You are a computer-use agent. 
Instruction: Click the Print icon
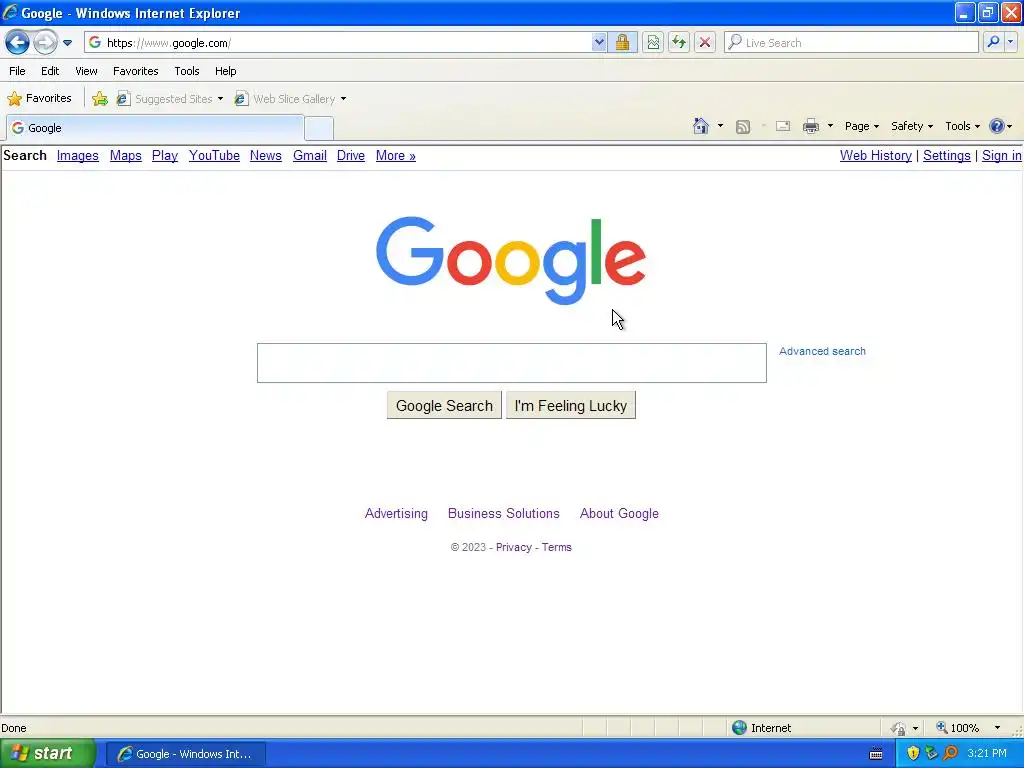coord(810,126)
